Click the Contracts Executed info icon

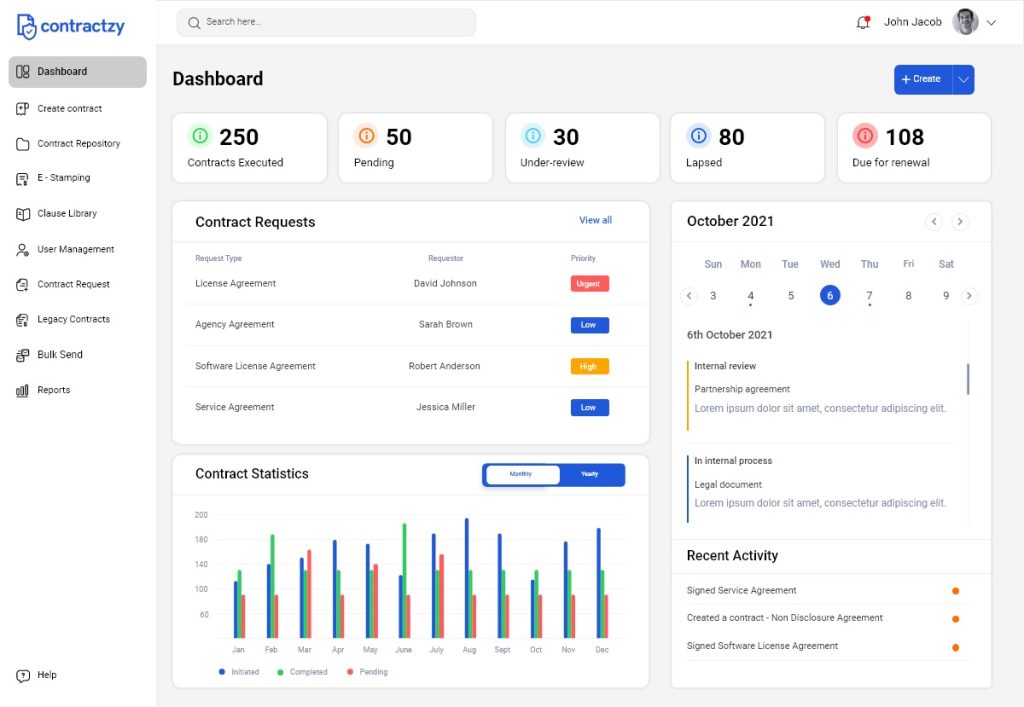pyautogui.click(x=200, y=136)
